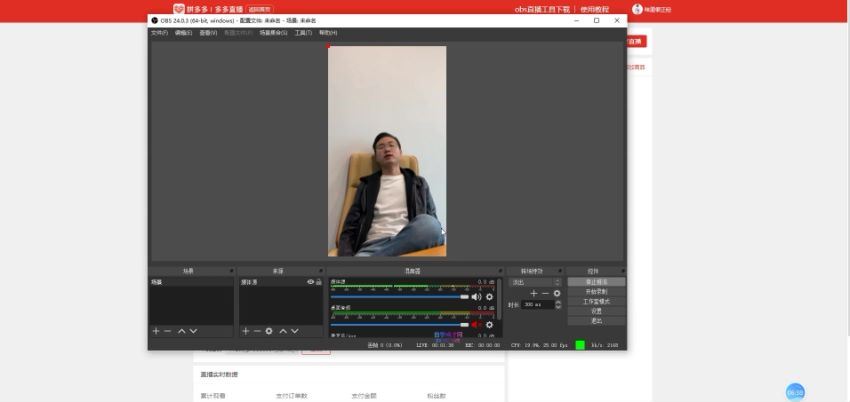Click the Pinduoduo heart logo in browser header

(179, 9)
